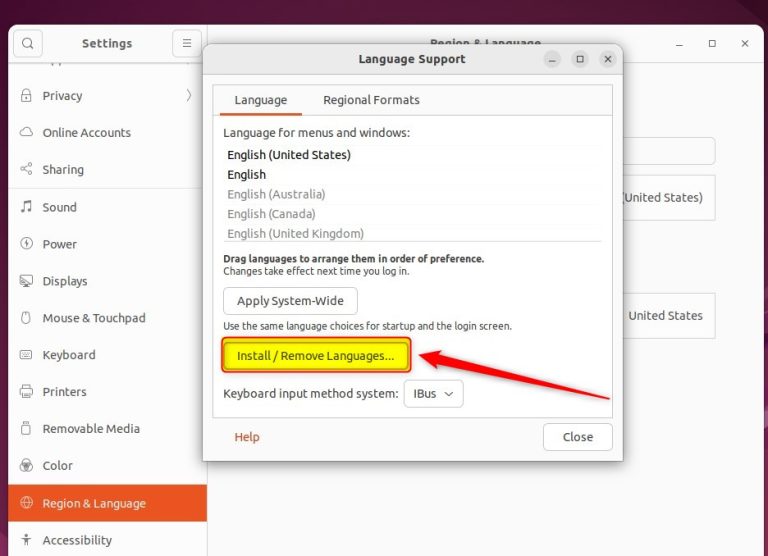Image resolution: width=768 pixels, height=556 pixels.
Task: Minimize the Settings window
Action: coord(679,44)
